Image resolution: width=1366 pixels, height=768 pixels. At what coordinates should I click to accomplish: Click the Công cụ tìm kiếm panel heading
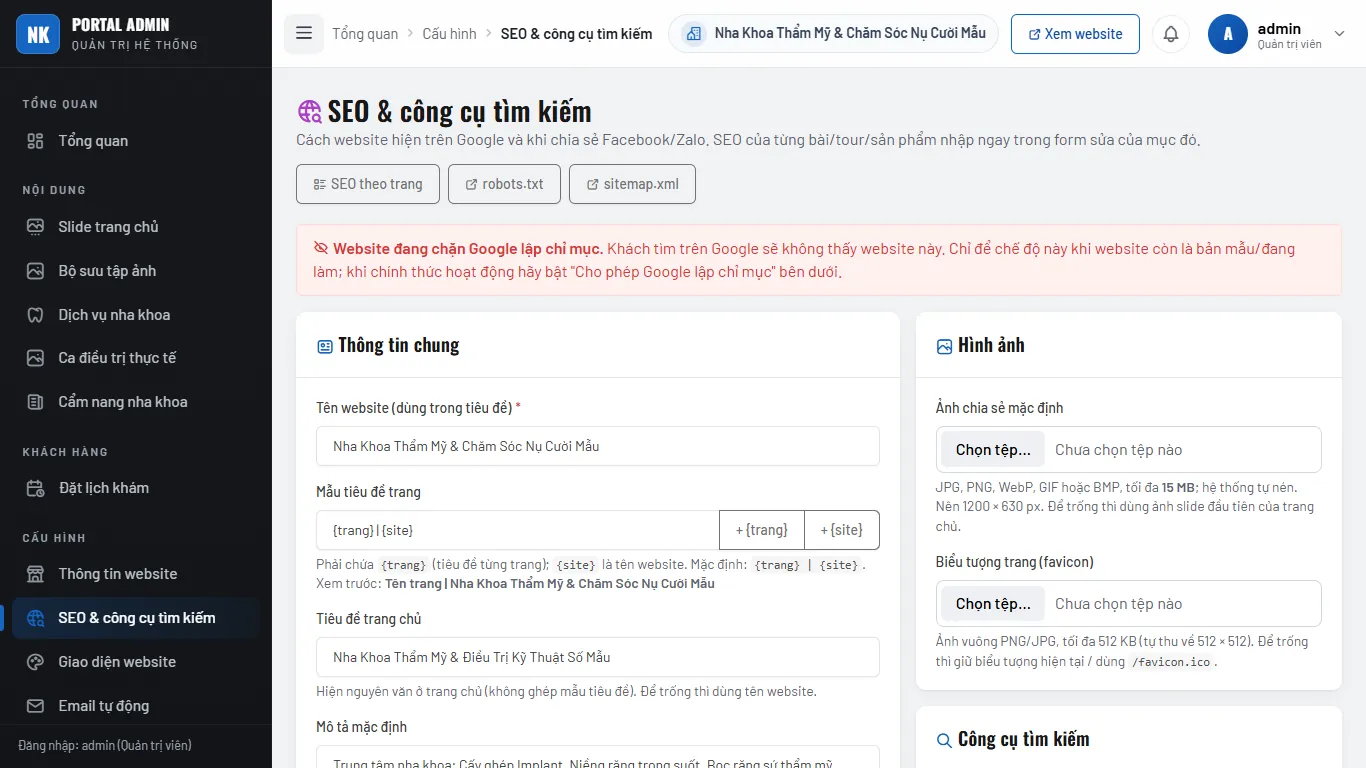pyautogui.click(x=1023, y=739)
